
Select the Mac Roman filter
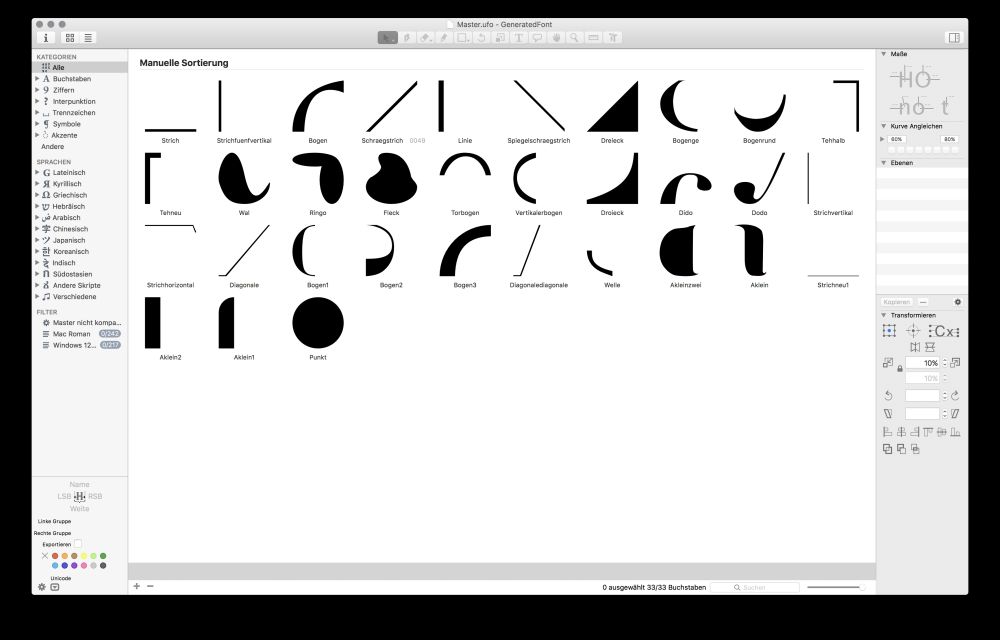click(x=70, y=334)
